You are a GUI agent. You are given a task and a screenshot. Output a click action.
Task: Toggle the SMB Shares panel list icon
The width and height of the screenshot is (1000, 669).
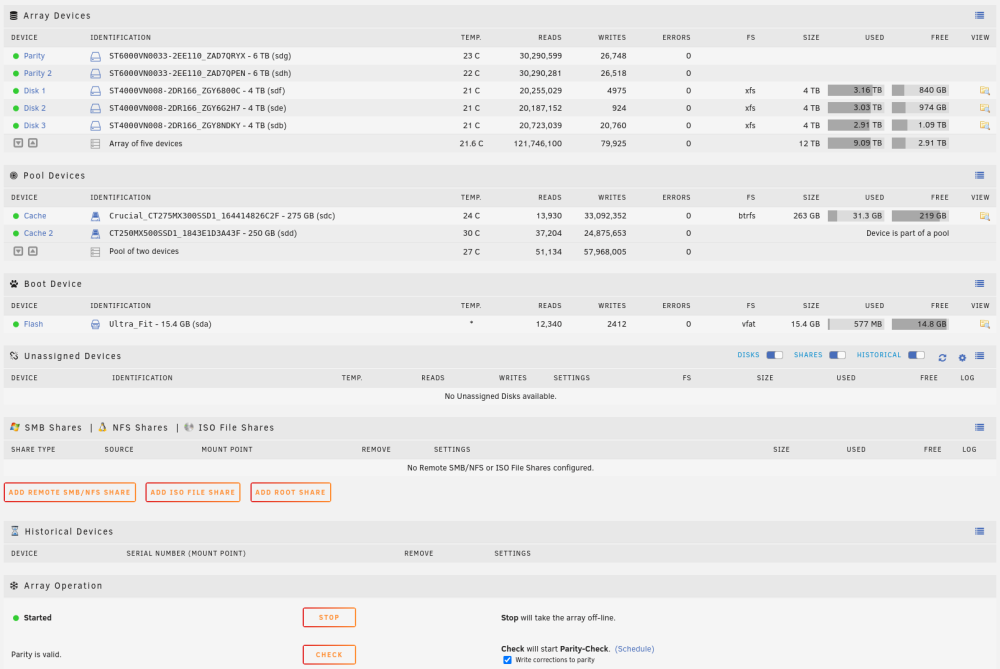980,427
